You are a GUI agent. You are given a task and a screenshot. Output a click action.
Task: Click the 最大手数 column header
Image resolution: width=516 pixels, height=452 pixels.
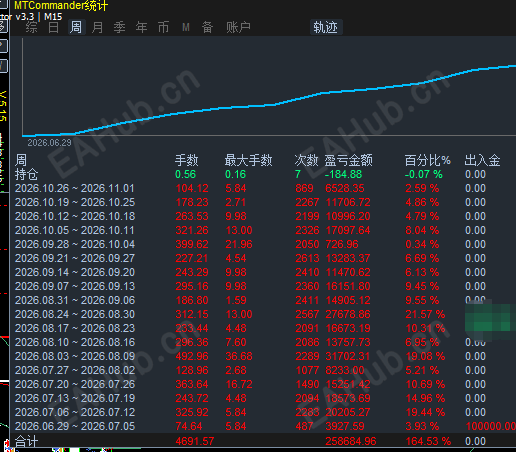tap(248, 160)
